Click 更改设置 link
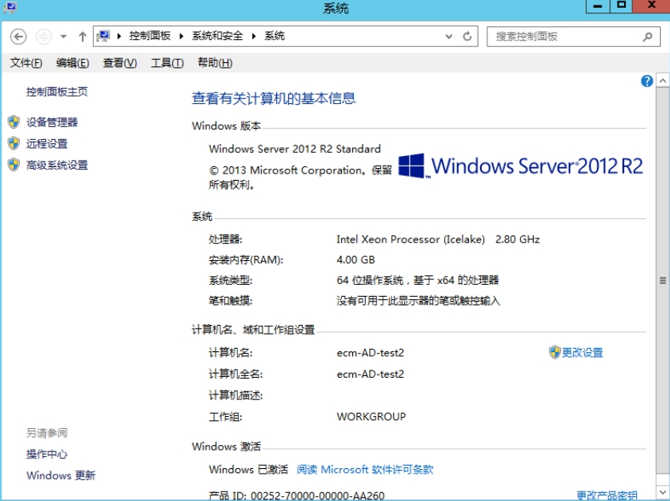The height and width of the screenshot is (501, 670). [582, 353]
